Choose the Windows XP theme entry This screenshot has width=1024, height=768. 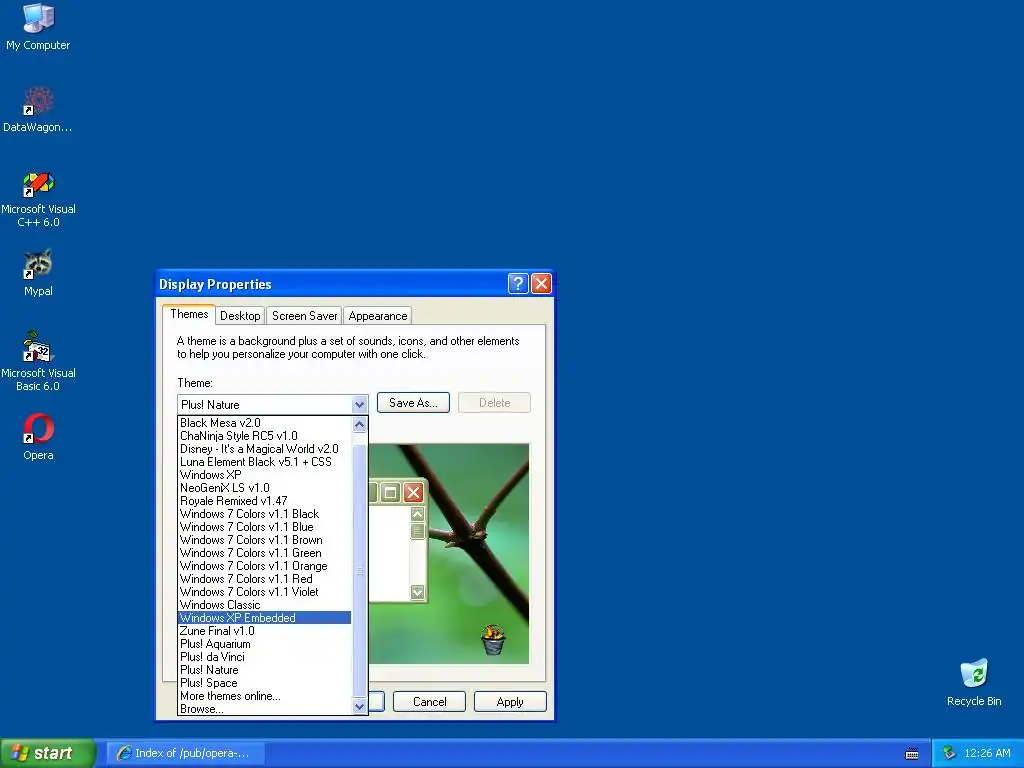coord(264,475)
